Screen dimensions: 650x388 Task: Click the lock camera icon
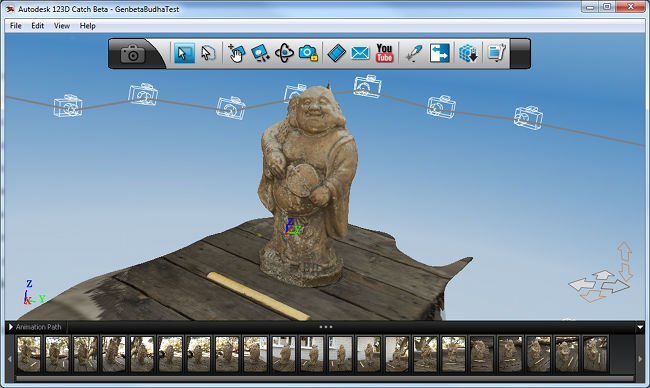coord(308,53)
